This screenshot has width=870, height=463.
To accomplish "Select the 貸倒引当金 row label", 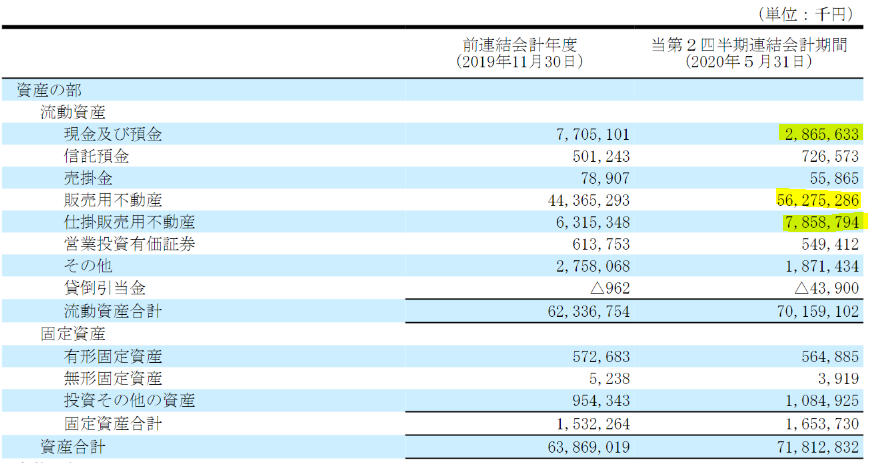I will [x=105, y=288].
